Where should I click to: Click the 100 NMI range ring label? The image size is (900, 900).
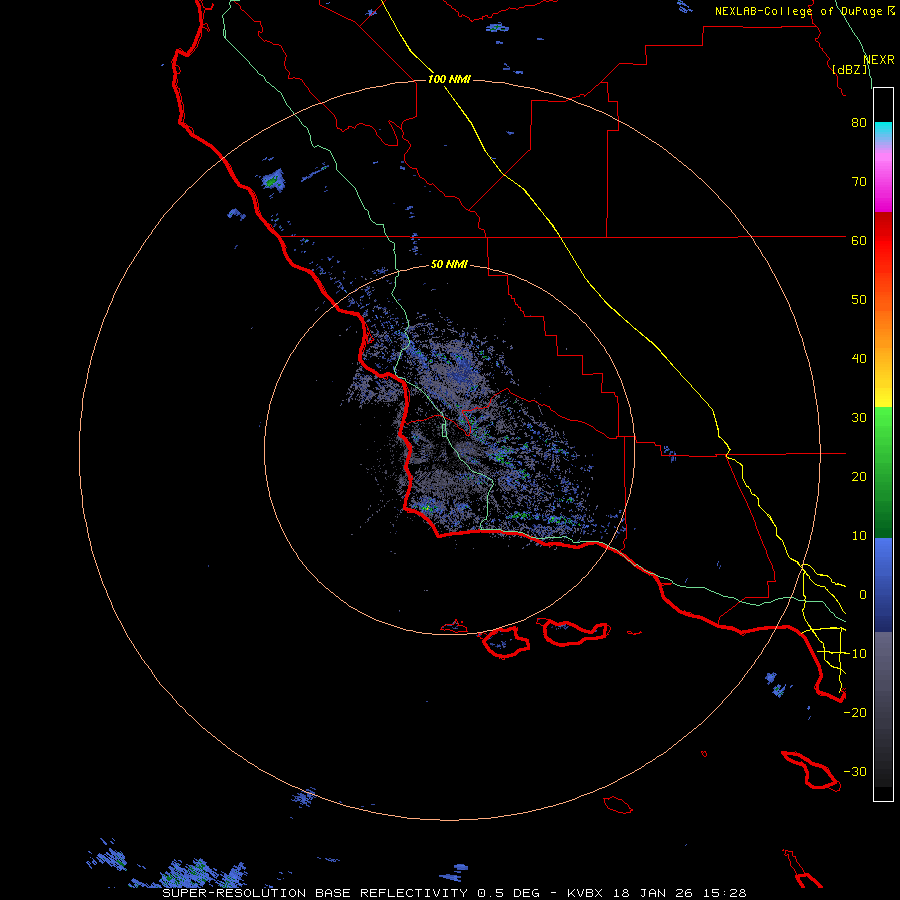[x=449, y=79]
